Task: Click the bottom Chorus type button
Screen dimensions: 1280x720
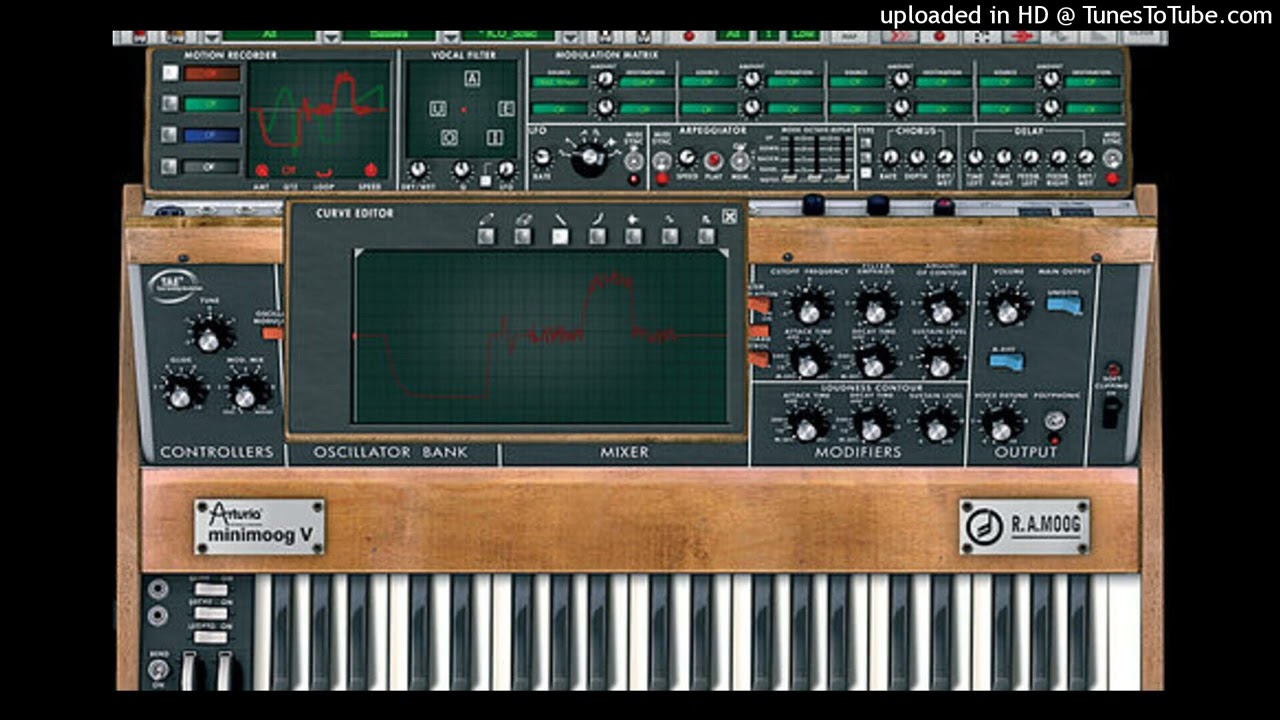Action: click(x=866, y=172)
